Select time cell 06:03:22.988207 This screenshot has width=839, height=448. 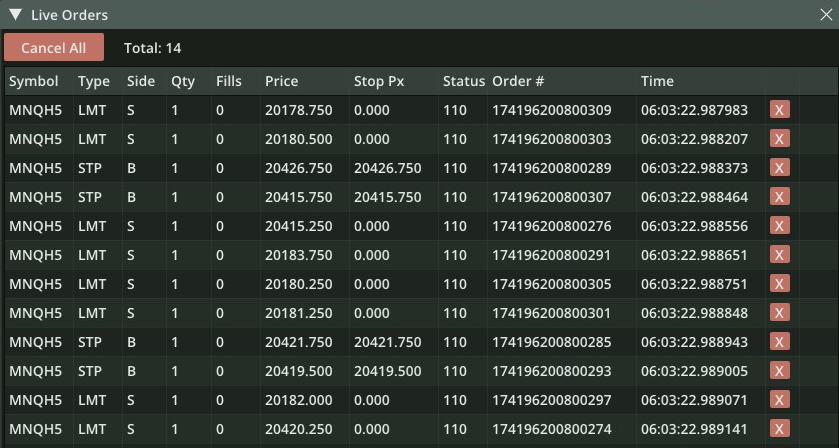coord(694,139)
